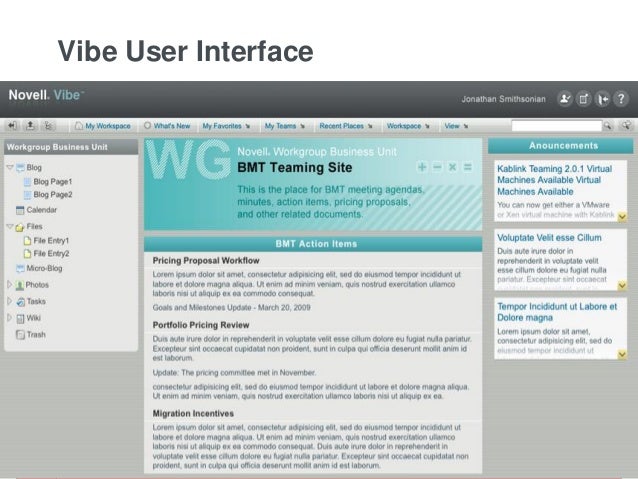Click the Tasks icon in sidebar
638x479 pixels.
tap(20, 302)
